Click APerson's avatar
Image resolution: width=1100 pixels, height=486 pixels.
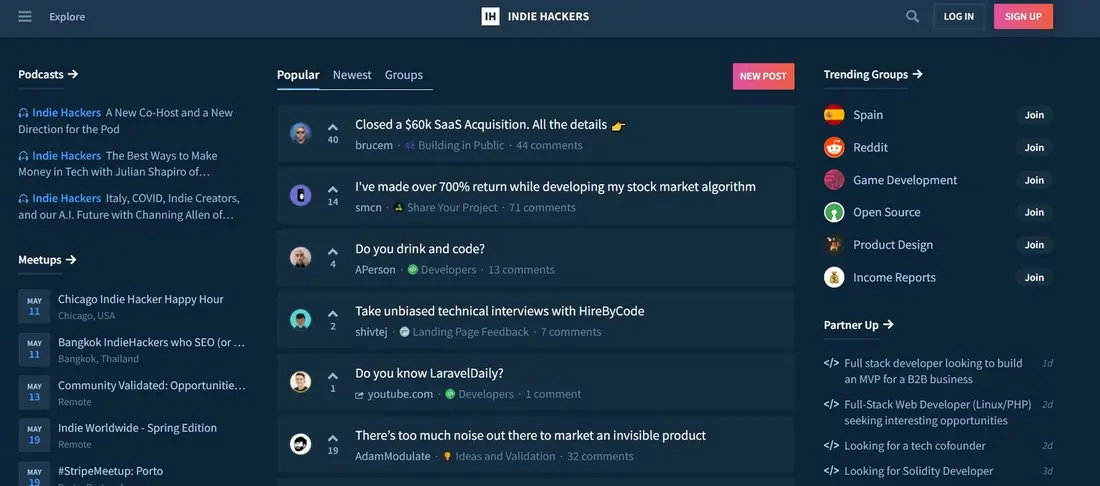pos(300,257)
